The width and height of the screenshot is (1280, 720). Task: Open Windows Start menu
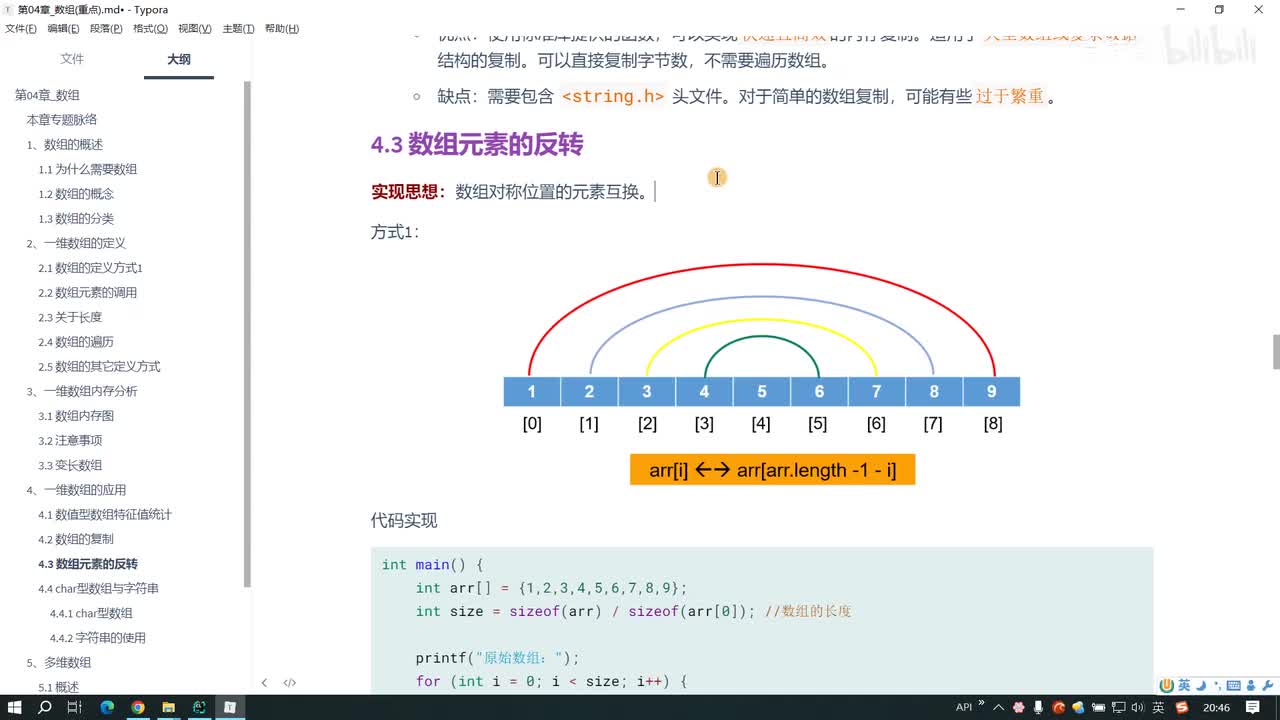tap(15, 707)
